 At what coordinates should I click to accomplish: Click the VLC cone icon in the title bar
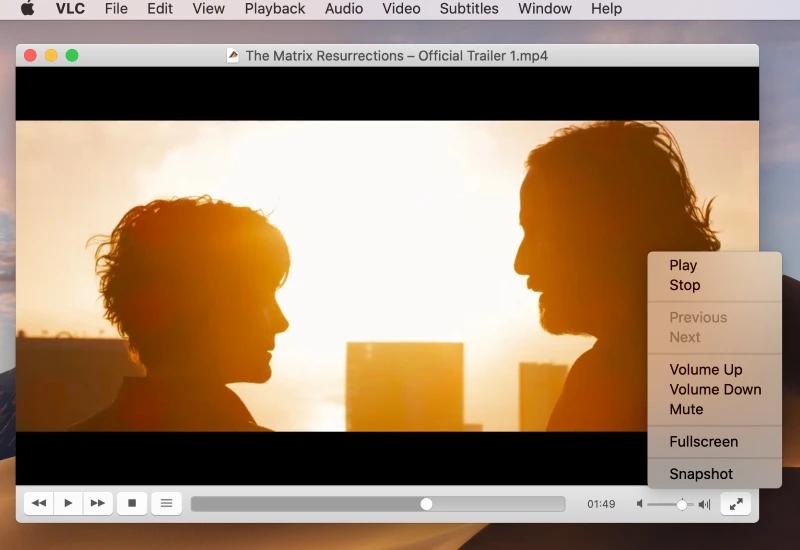tap(233, 56)
